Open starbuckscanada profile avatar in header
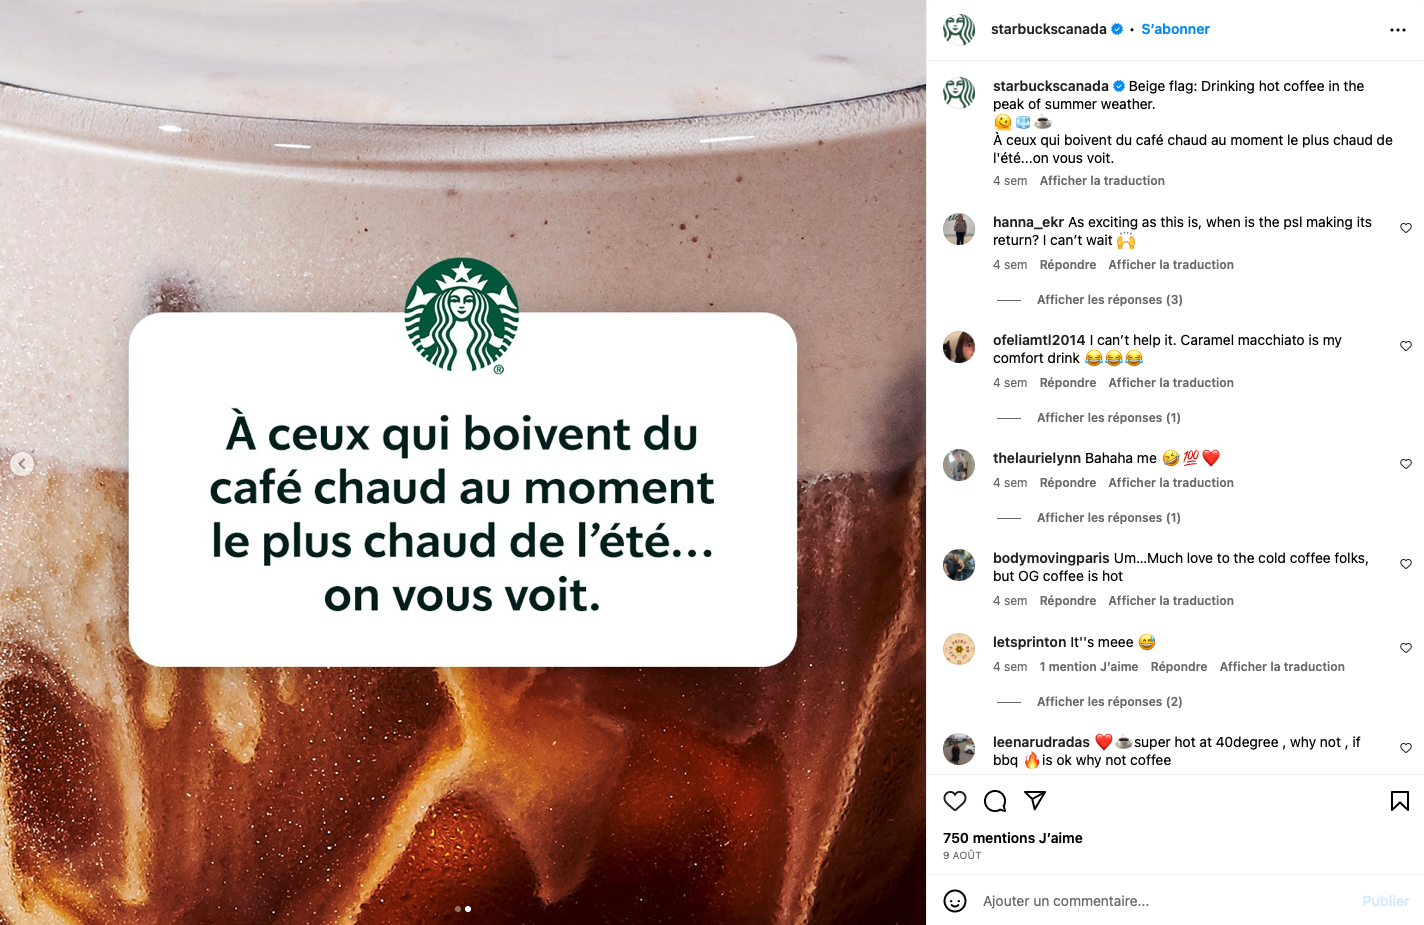 coord(959,30)
